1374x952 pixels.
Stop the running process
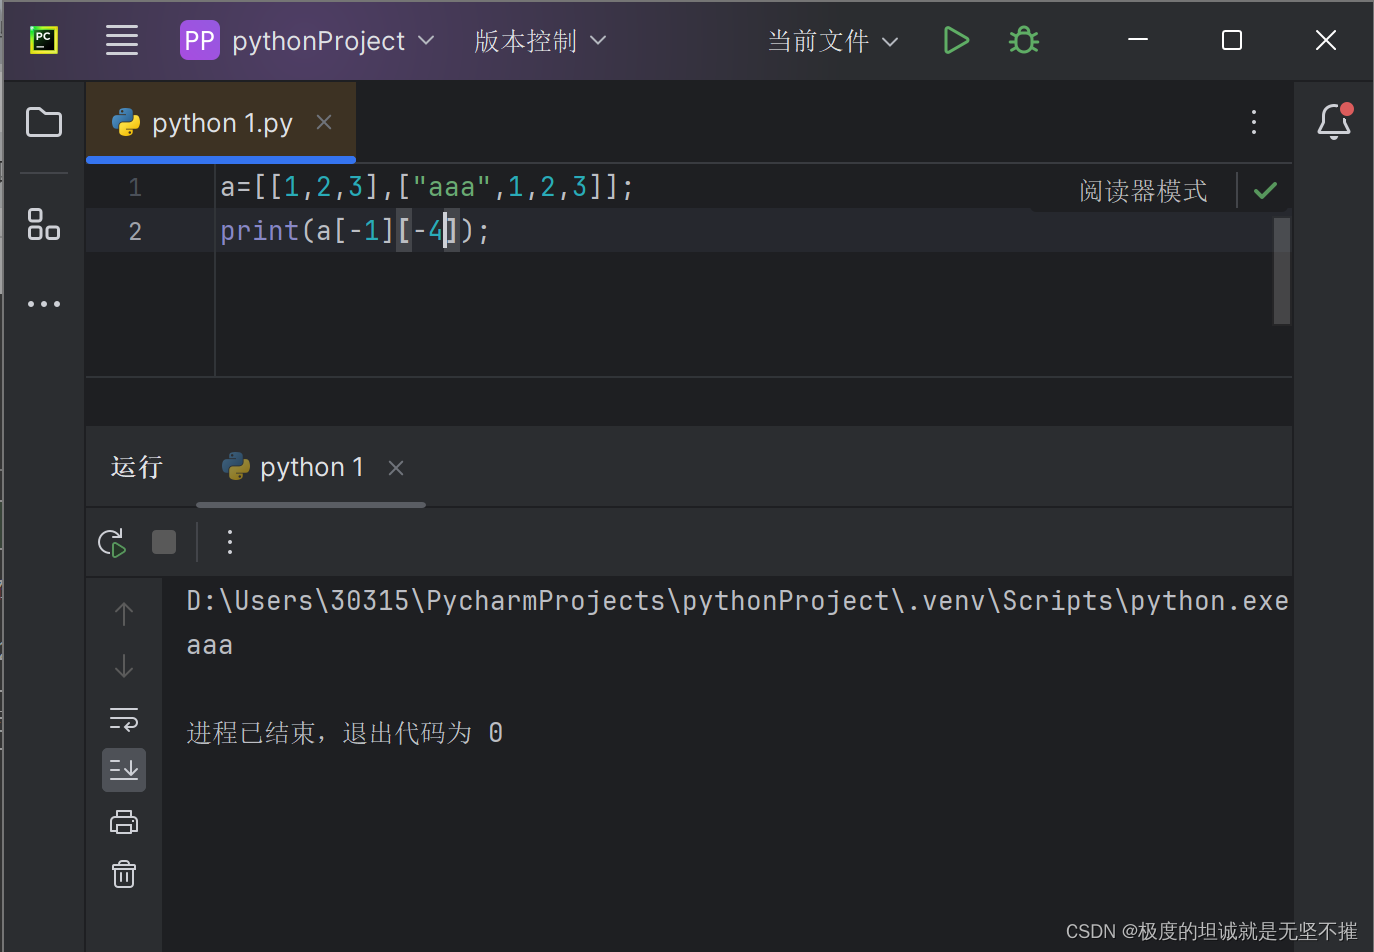coord(162,542)
